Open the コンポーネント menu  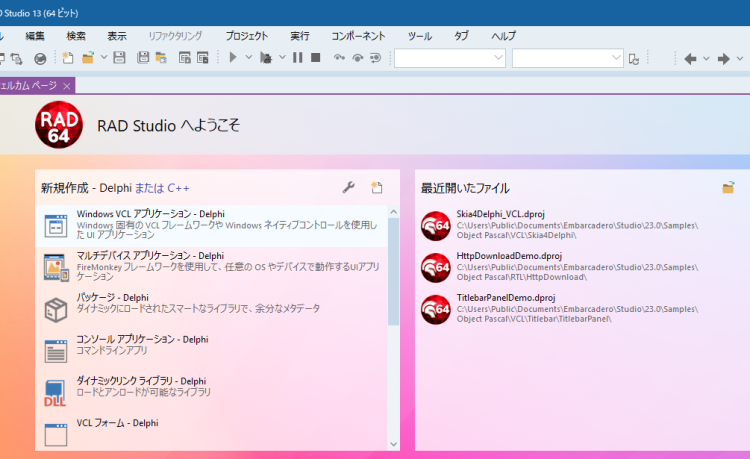click(x=358, y=36)
